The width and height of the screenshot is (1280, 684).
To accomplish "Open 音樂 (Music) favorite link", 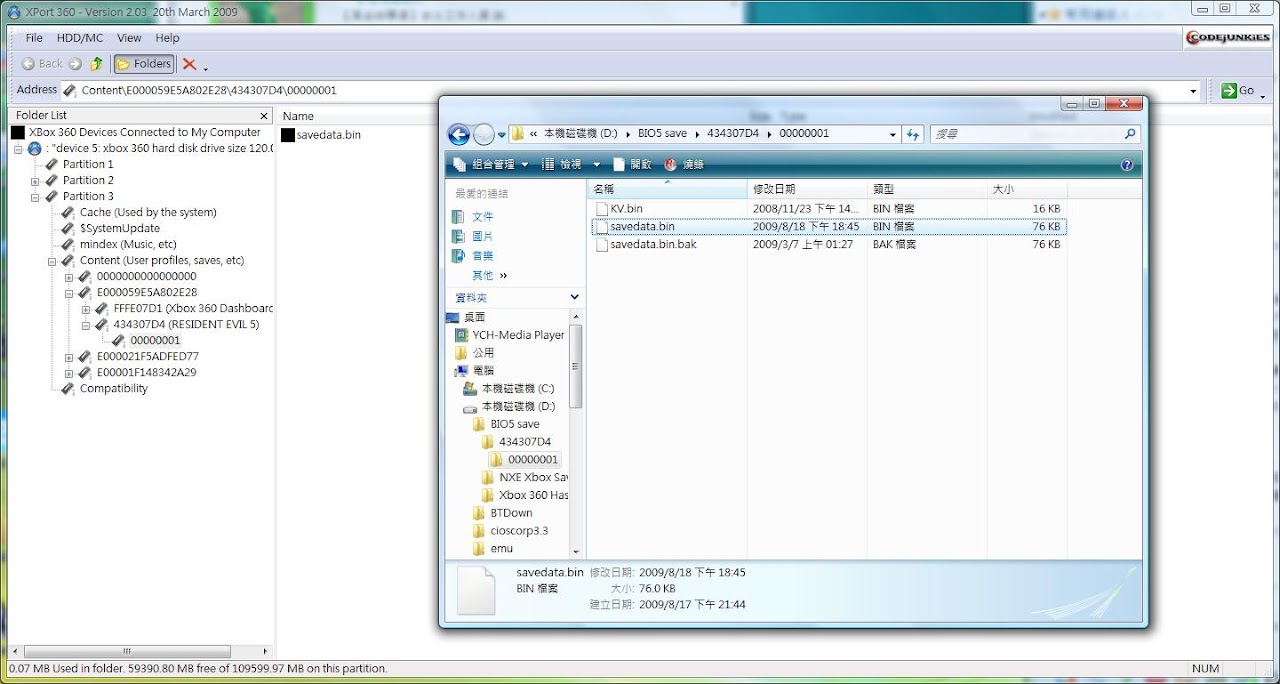I will (x=483, y=255).
